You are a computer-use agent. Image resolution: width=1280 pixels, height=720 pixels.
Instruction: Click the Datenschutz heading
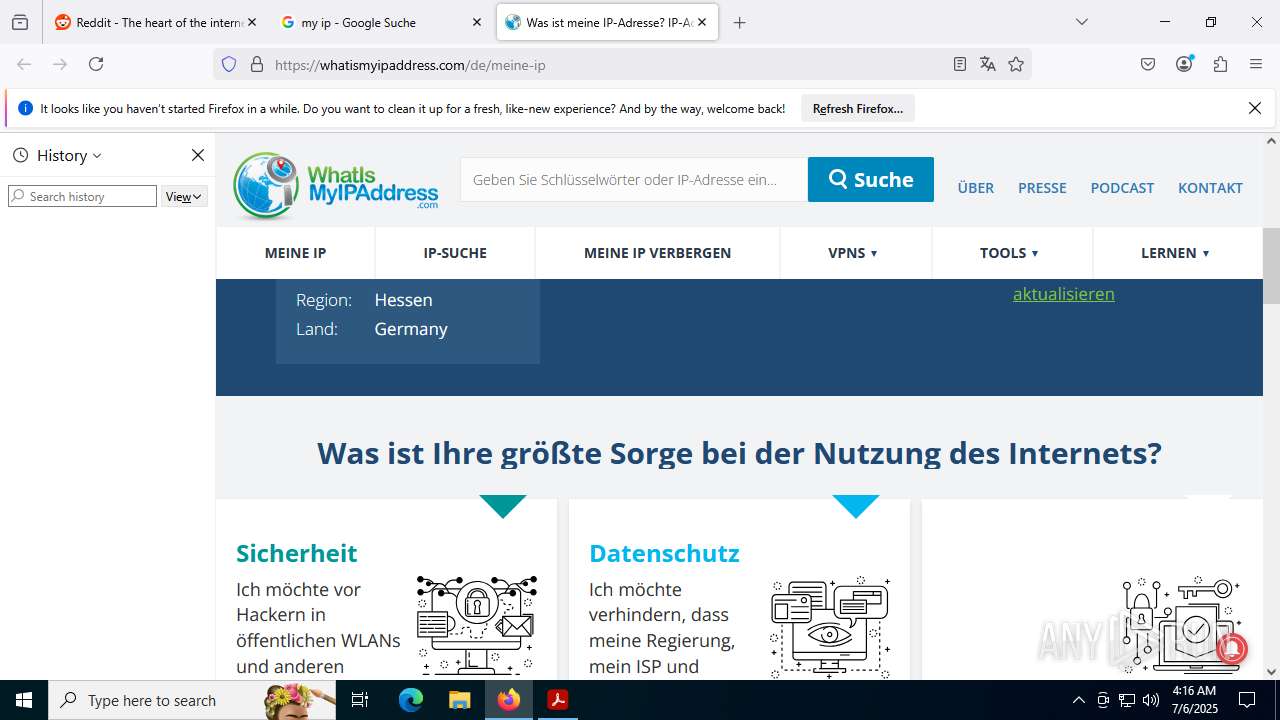point(664,553)
